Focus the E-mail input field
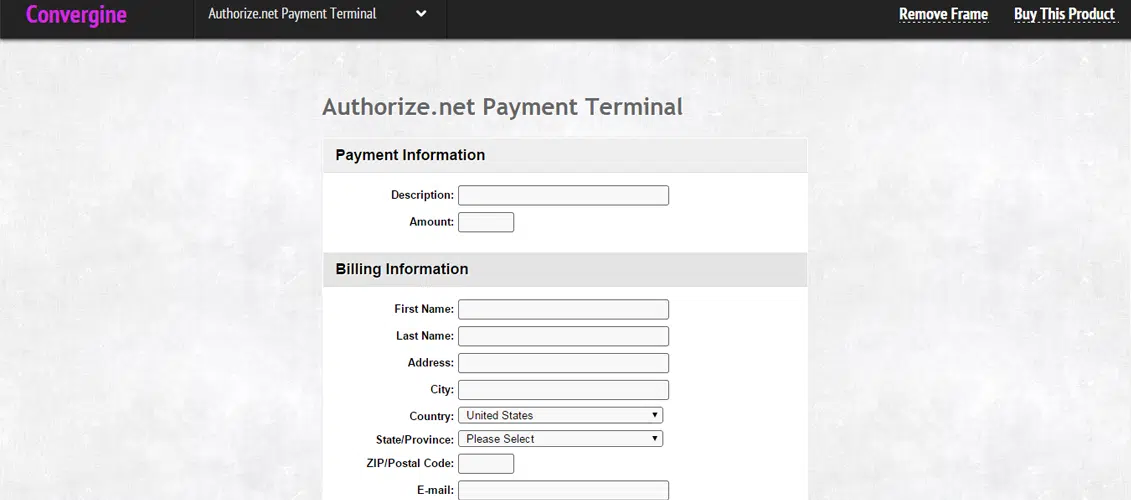1131x500 pixels. point(563,490)
